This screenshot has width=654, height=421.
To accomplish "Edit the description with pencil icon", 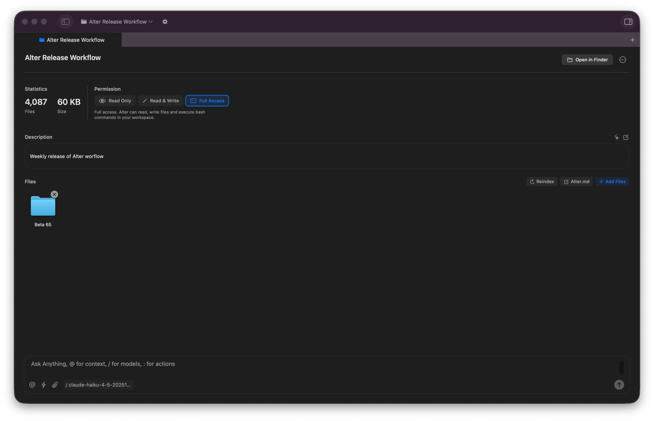I will [x=626, y=137].
